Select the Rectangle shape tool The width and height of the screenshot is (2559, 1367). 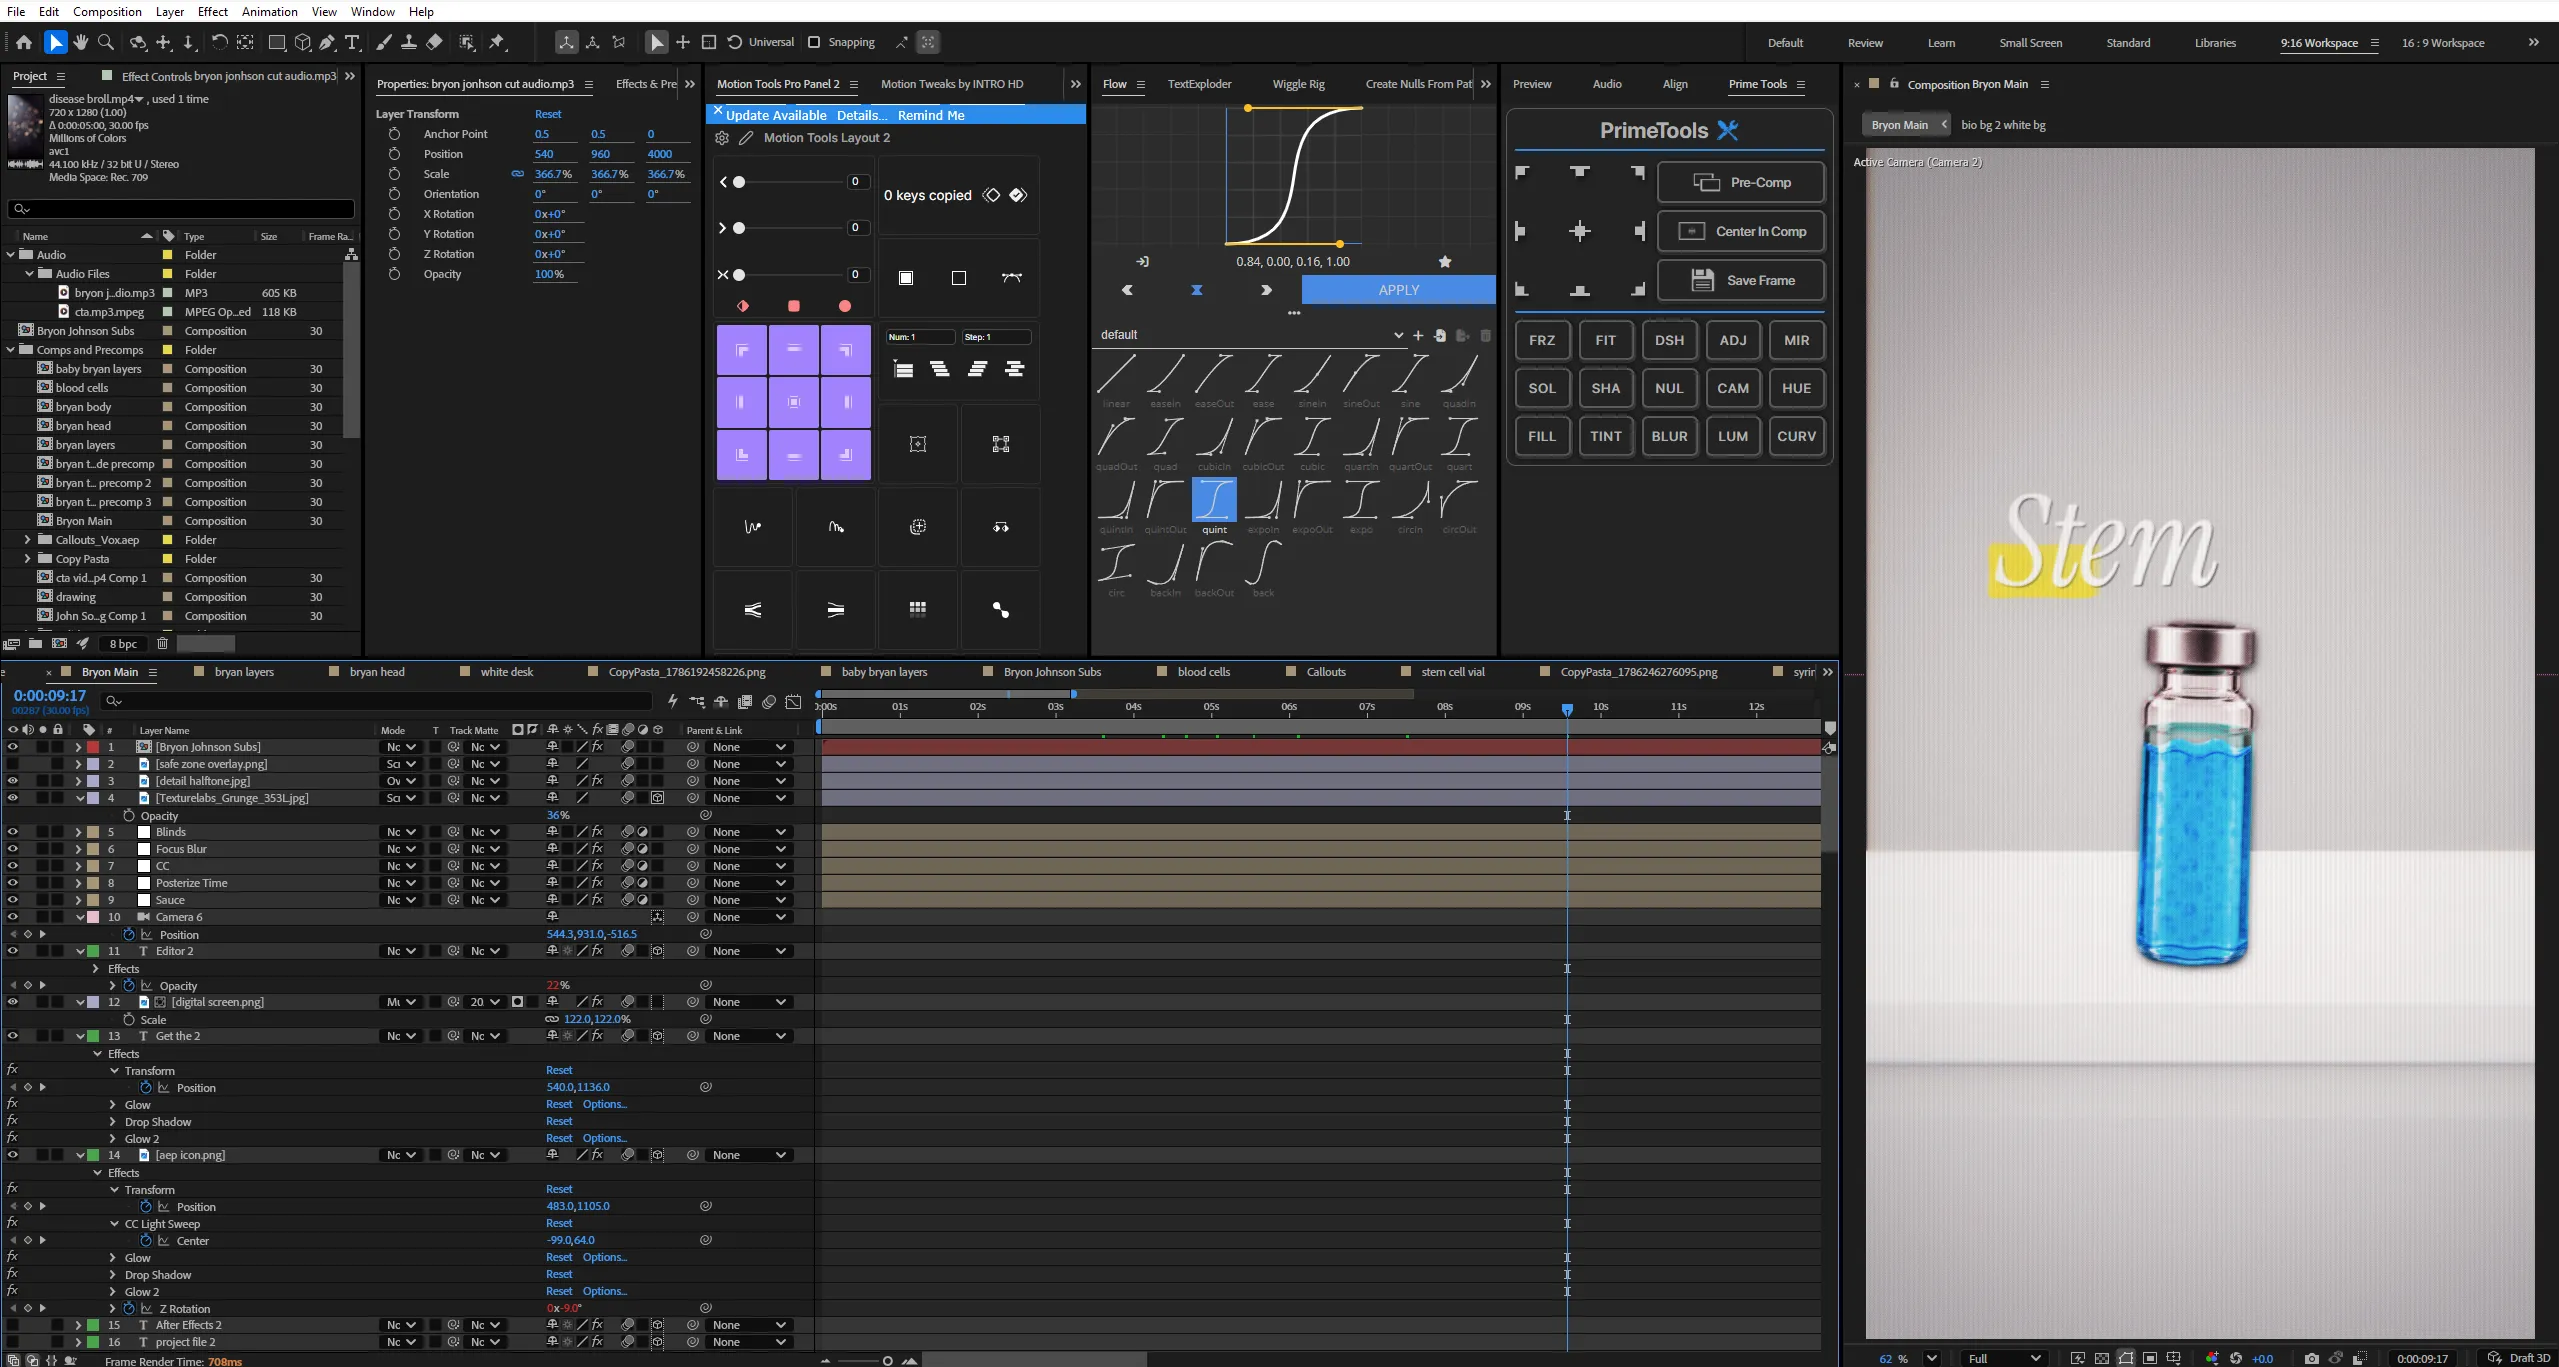tap(277, 42)
